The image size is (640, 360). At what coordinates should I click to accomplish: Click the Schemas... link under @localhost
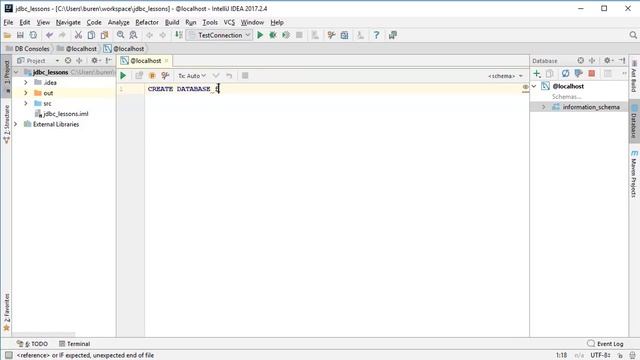pos(567,97)
